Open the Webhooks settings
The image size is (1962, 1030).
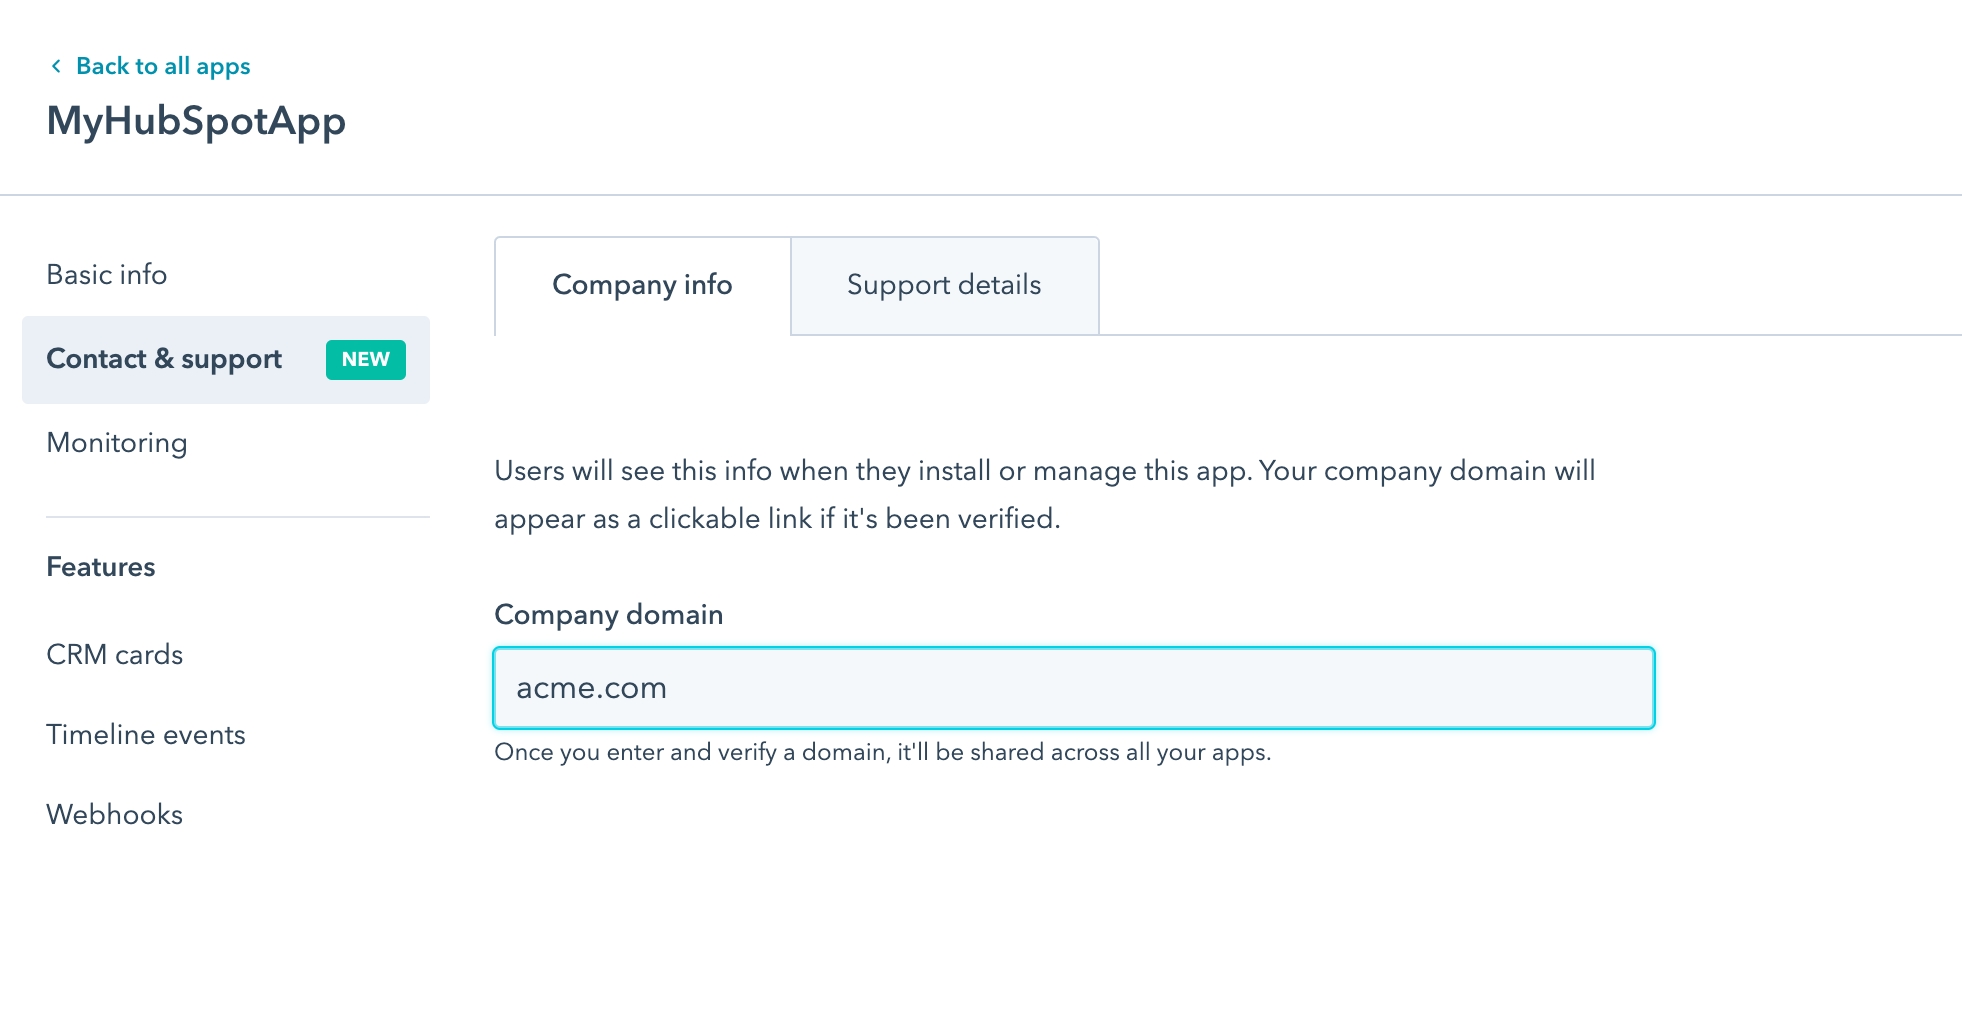point(115,815)
